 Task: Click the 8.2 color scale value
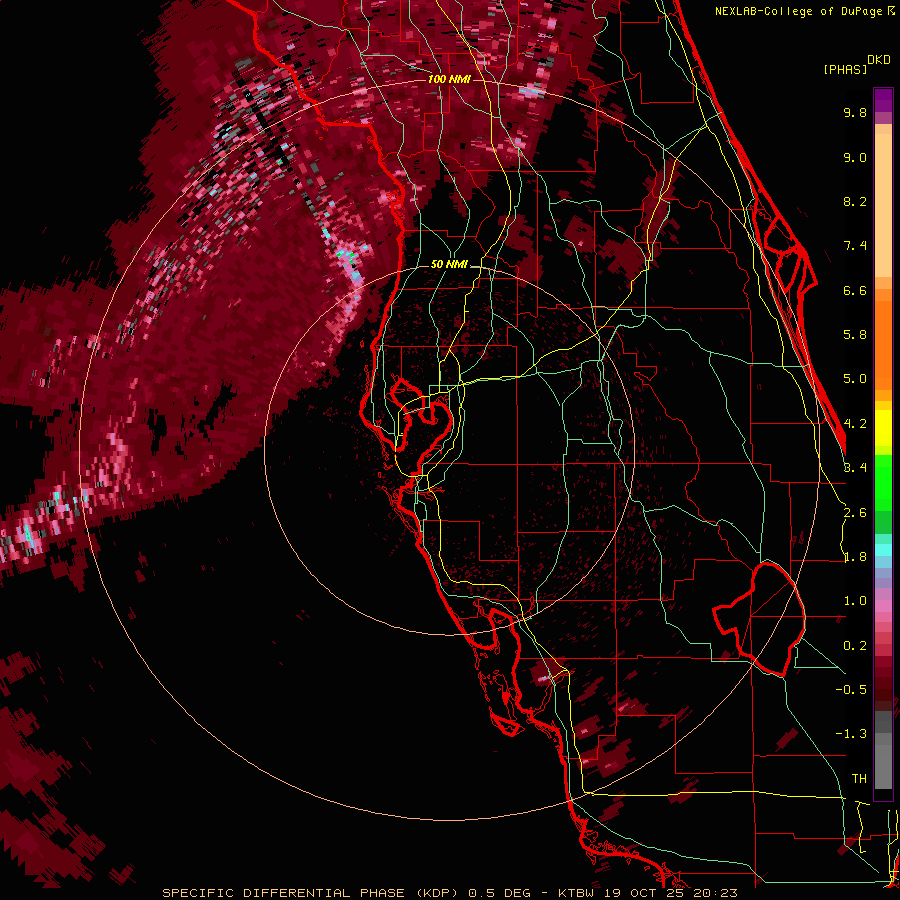[x=855, y=201]
